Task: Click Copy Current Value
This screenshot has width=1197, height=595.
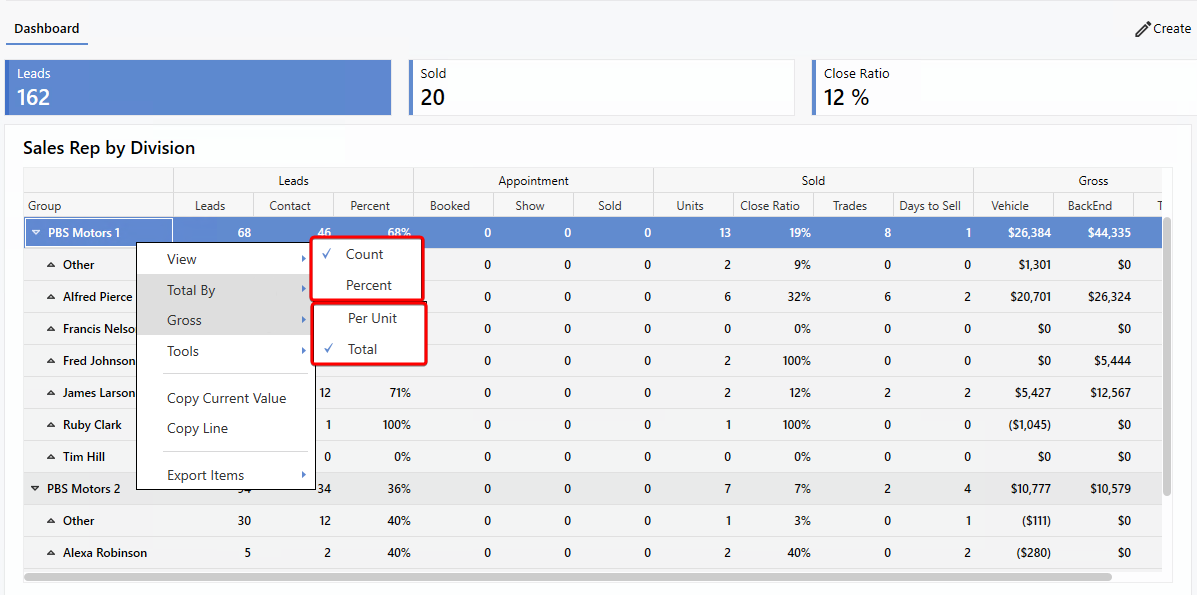Action: click(226, 398)
